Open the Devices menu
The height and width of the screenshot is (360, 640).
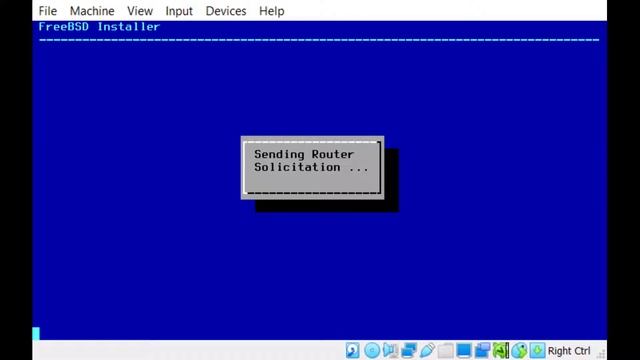click(x=226, y=11)
